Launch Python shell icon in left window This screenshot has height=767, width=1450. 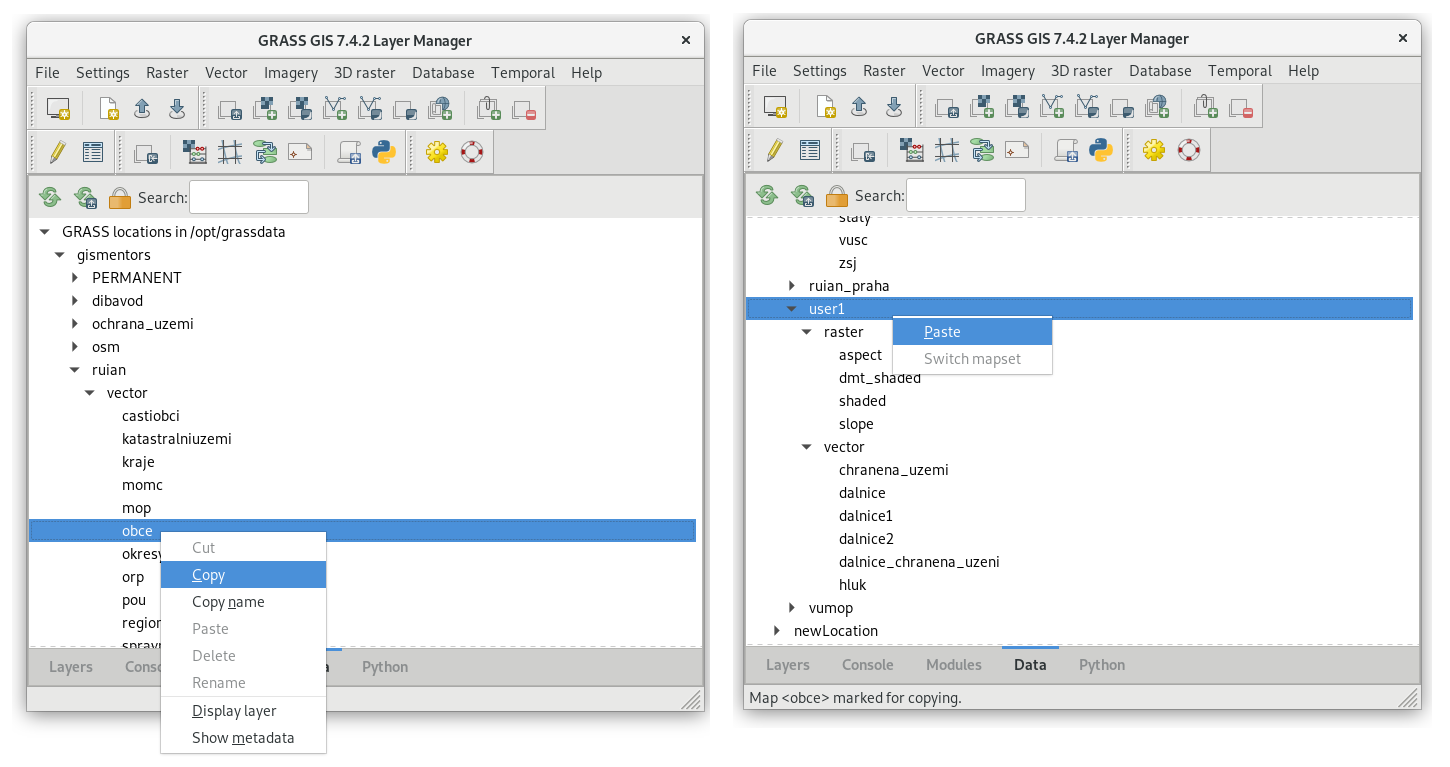(x=384, y=152)
